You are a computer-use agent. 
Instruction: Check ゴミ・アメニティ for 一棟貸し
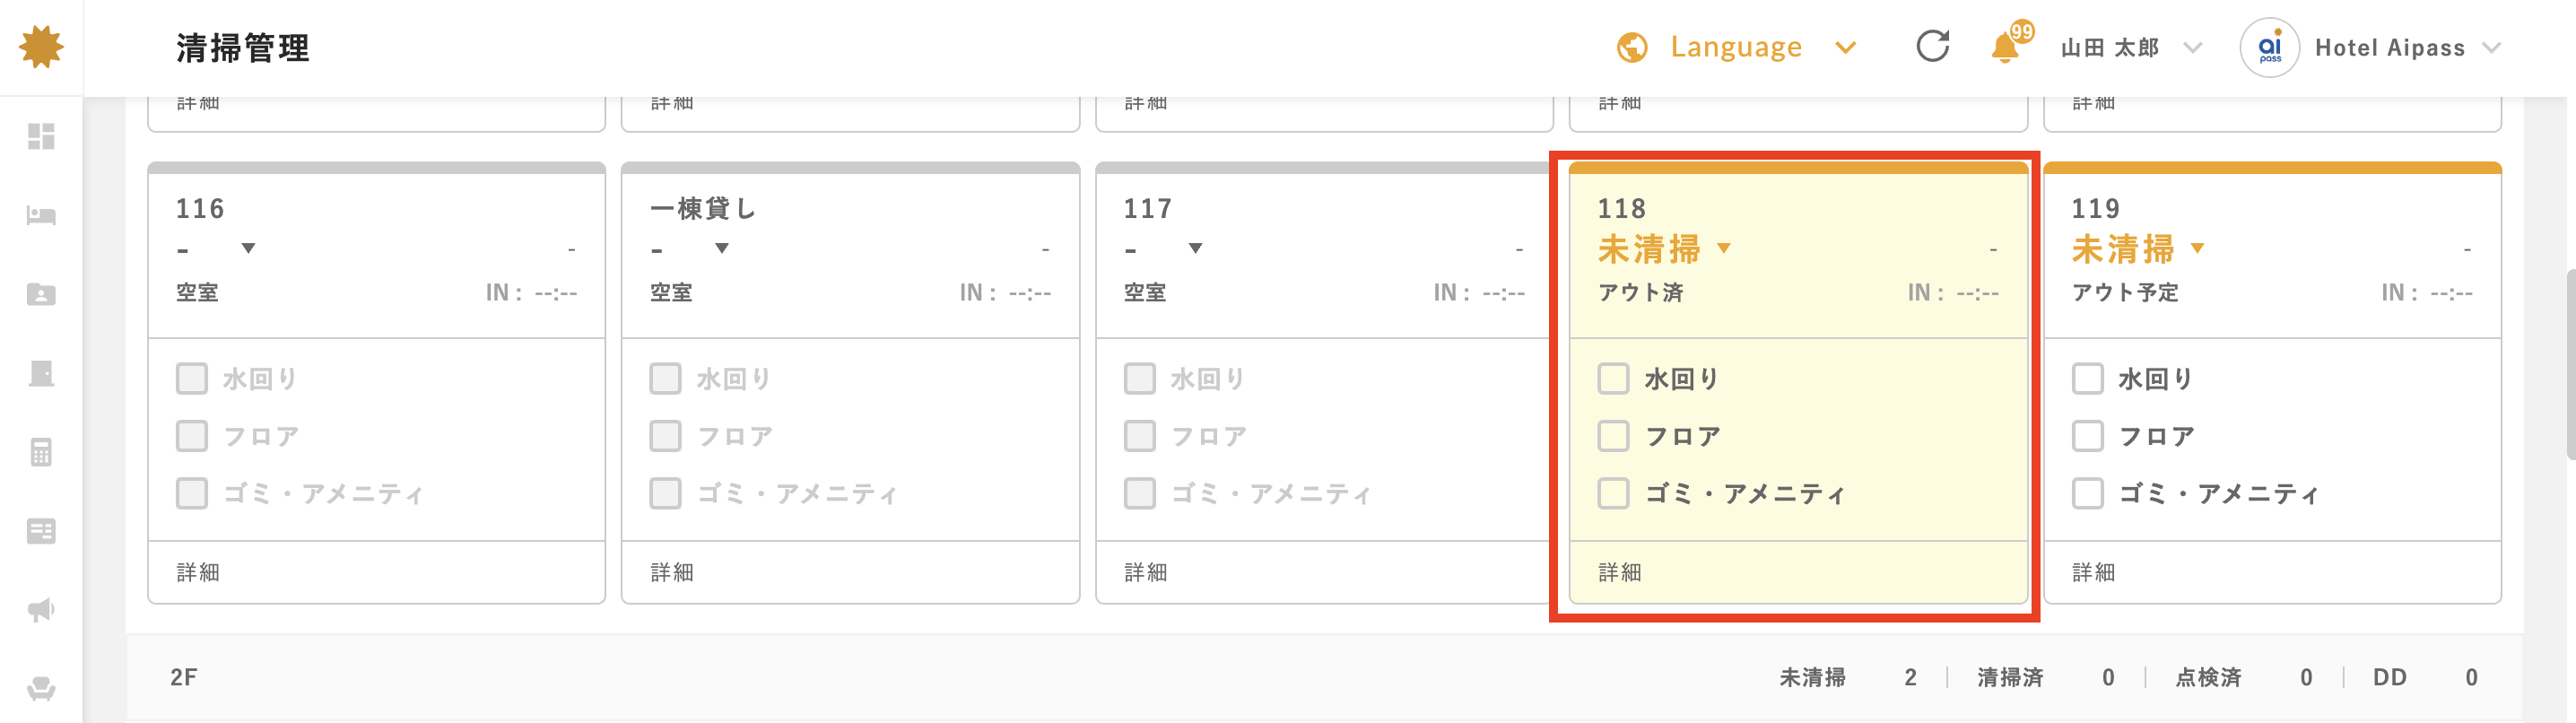pyautogui.click(x=665, y=493)
